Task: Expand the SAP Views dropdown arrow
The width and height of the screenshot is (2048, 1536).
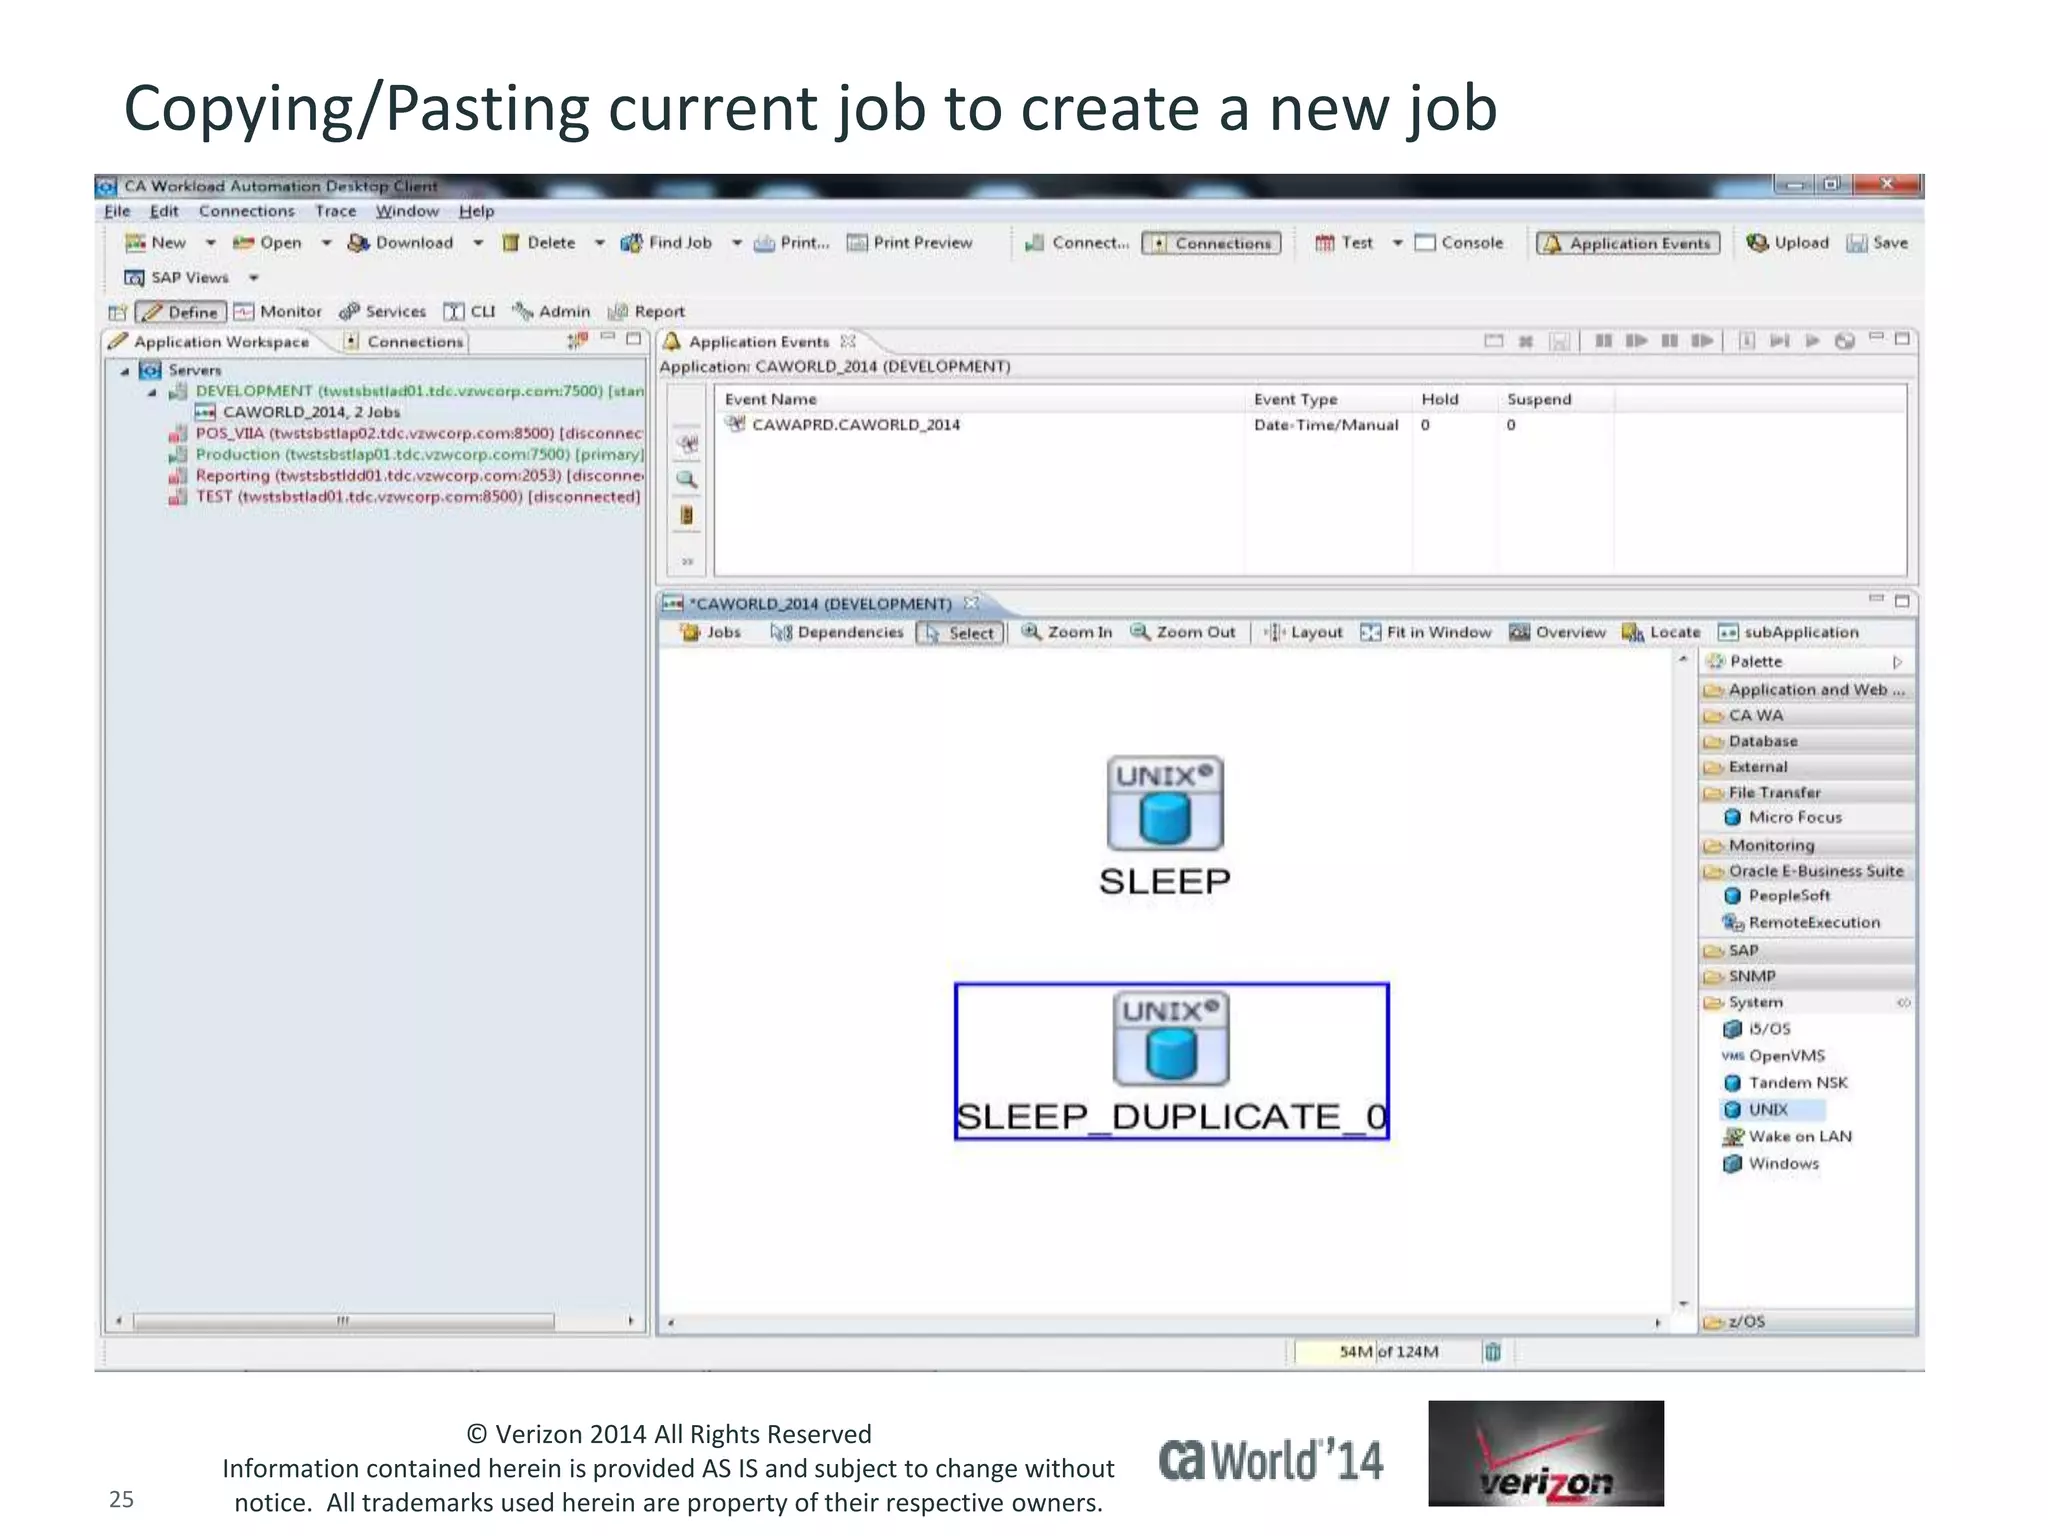Action: click(254, 278)
